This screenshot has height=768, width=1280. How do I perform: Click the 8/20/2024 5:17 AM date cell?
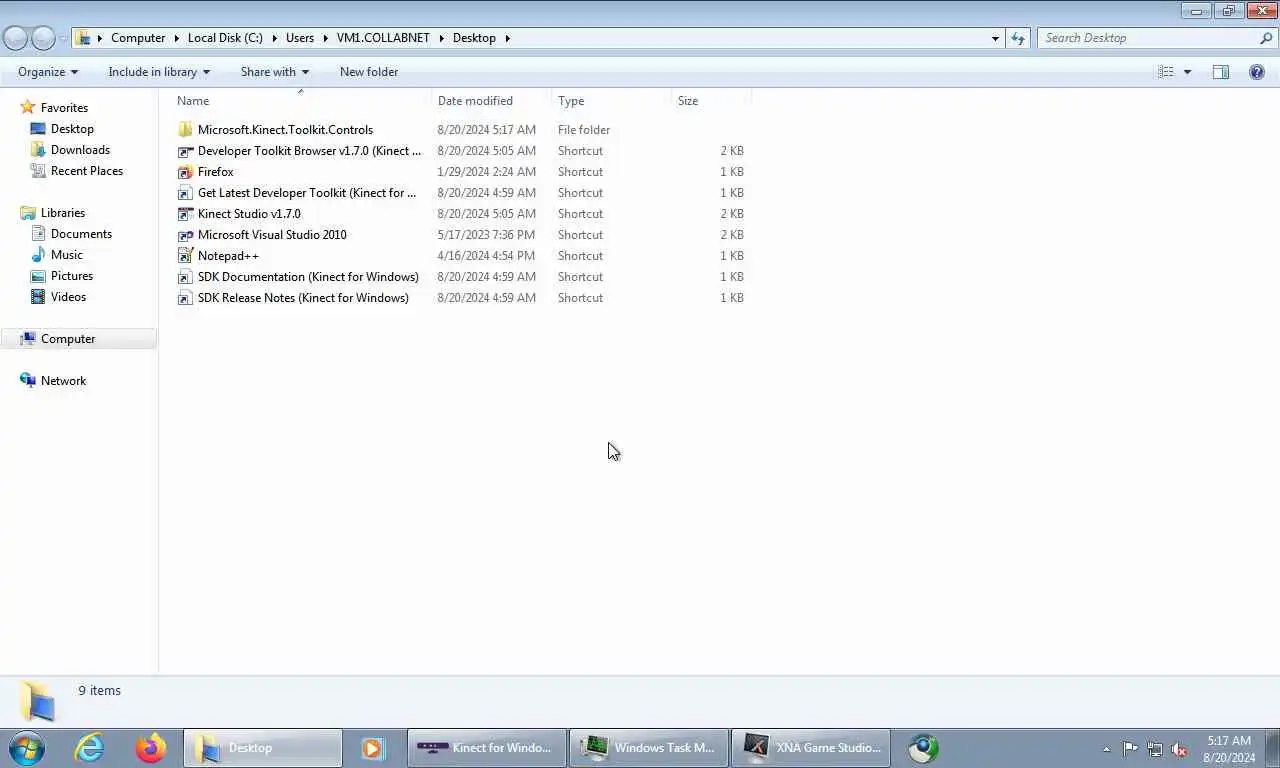[x=486, y=130]
